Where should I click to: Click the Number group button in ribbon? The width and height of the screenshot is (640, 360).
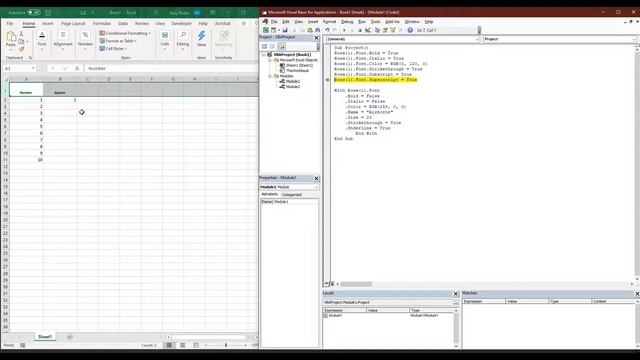point(85,40)
